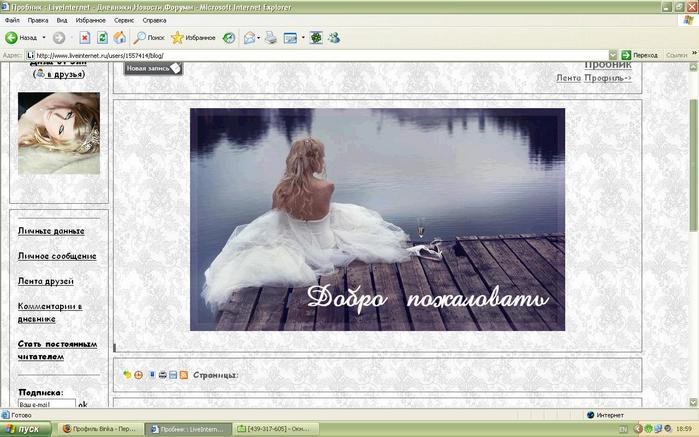Viewport: 699px width, 437px height.
Task: Click the page favicon in address bar
Action: [x=30, y=55]
